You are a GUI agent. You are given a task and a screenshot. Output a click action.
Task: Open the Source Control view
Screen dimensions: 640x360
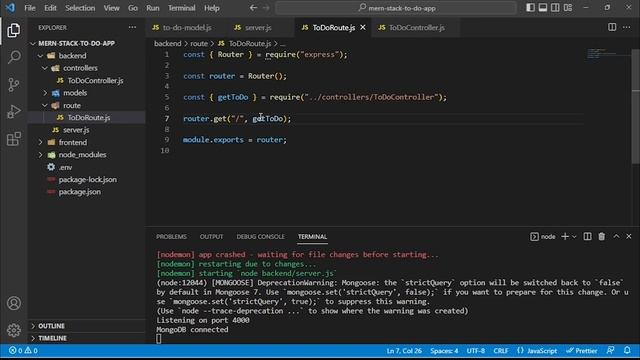pos(13,84)
